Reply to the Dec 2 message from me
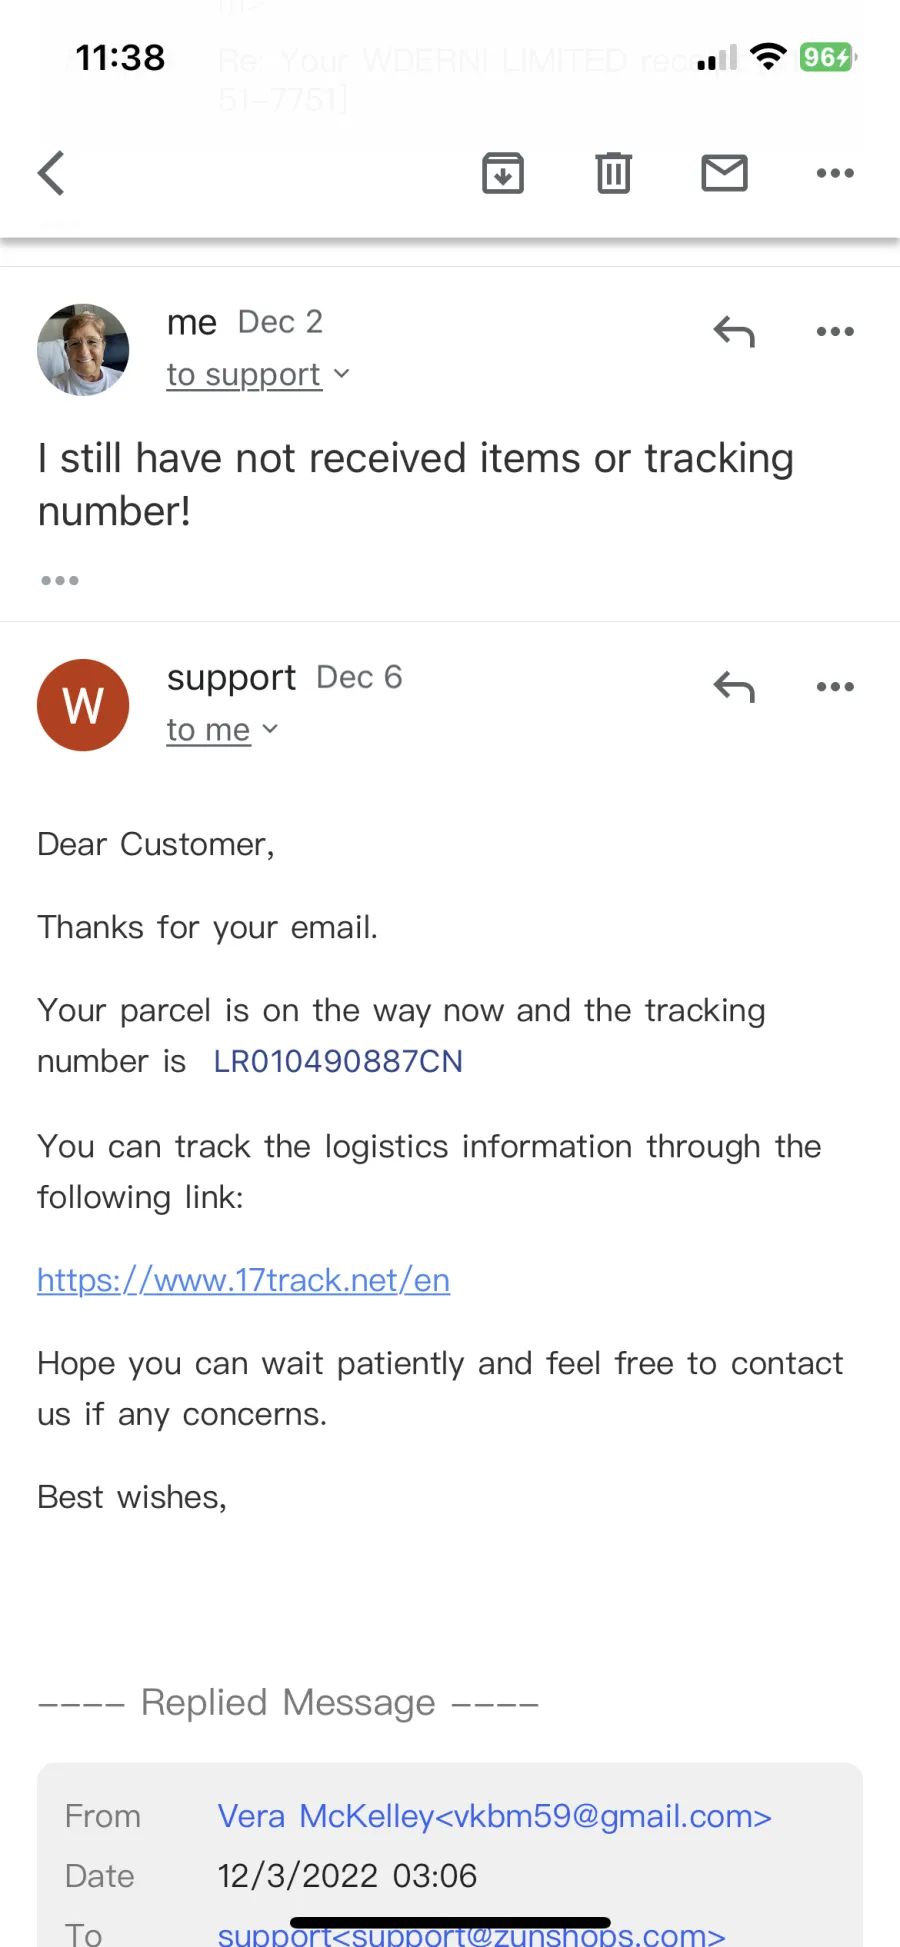This screenshot has height=1947, width=900. [734, 331]
